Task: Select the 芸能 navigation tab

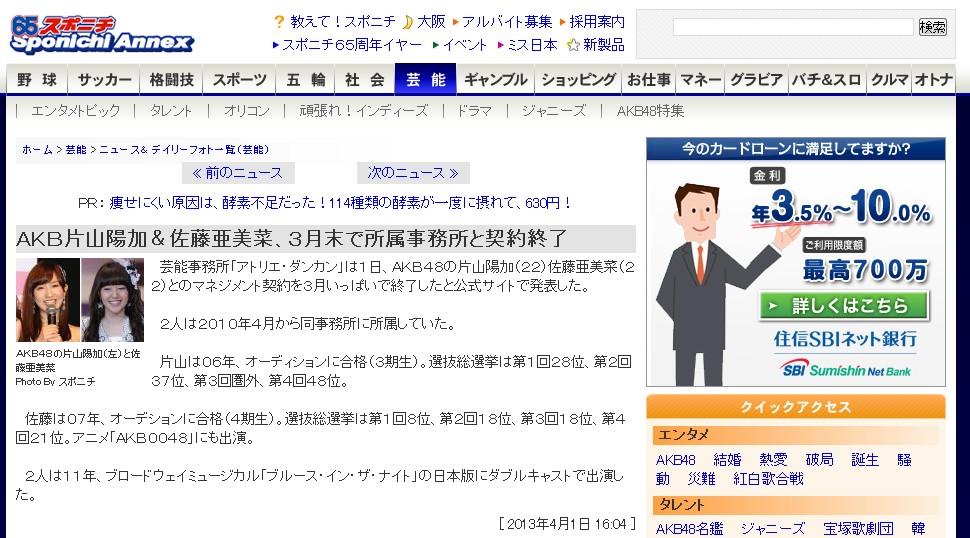Action: pos(426,80)
